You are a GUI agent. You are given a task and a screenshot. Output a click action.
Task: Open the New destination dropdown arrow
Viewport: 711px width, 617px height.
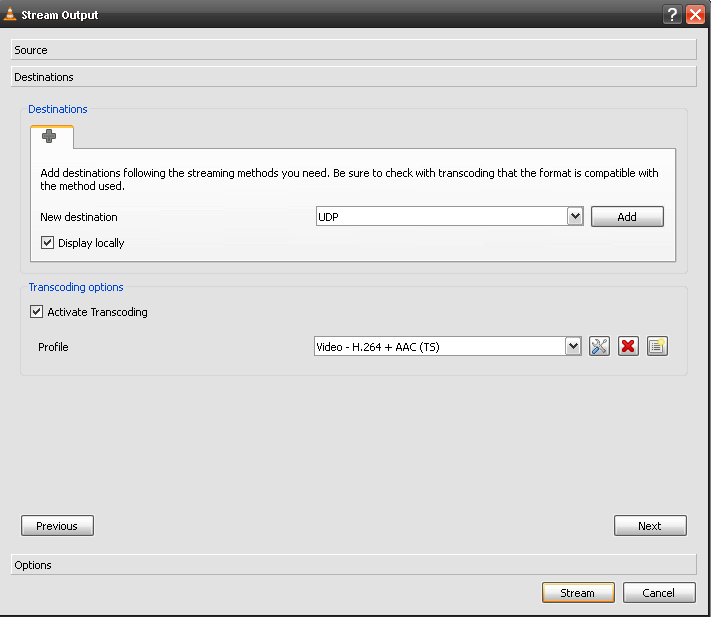[575, 216]
